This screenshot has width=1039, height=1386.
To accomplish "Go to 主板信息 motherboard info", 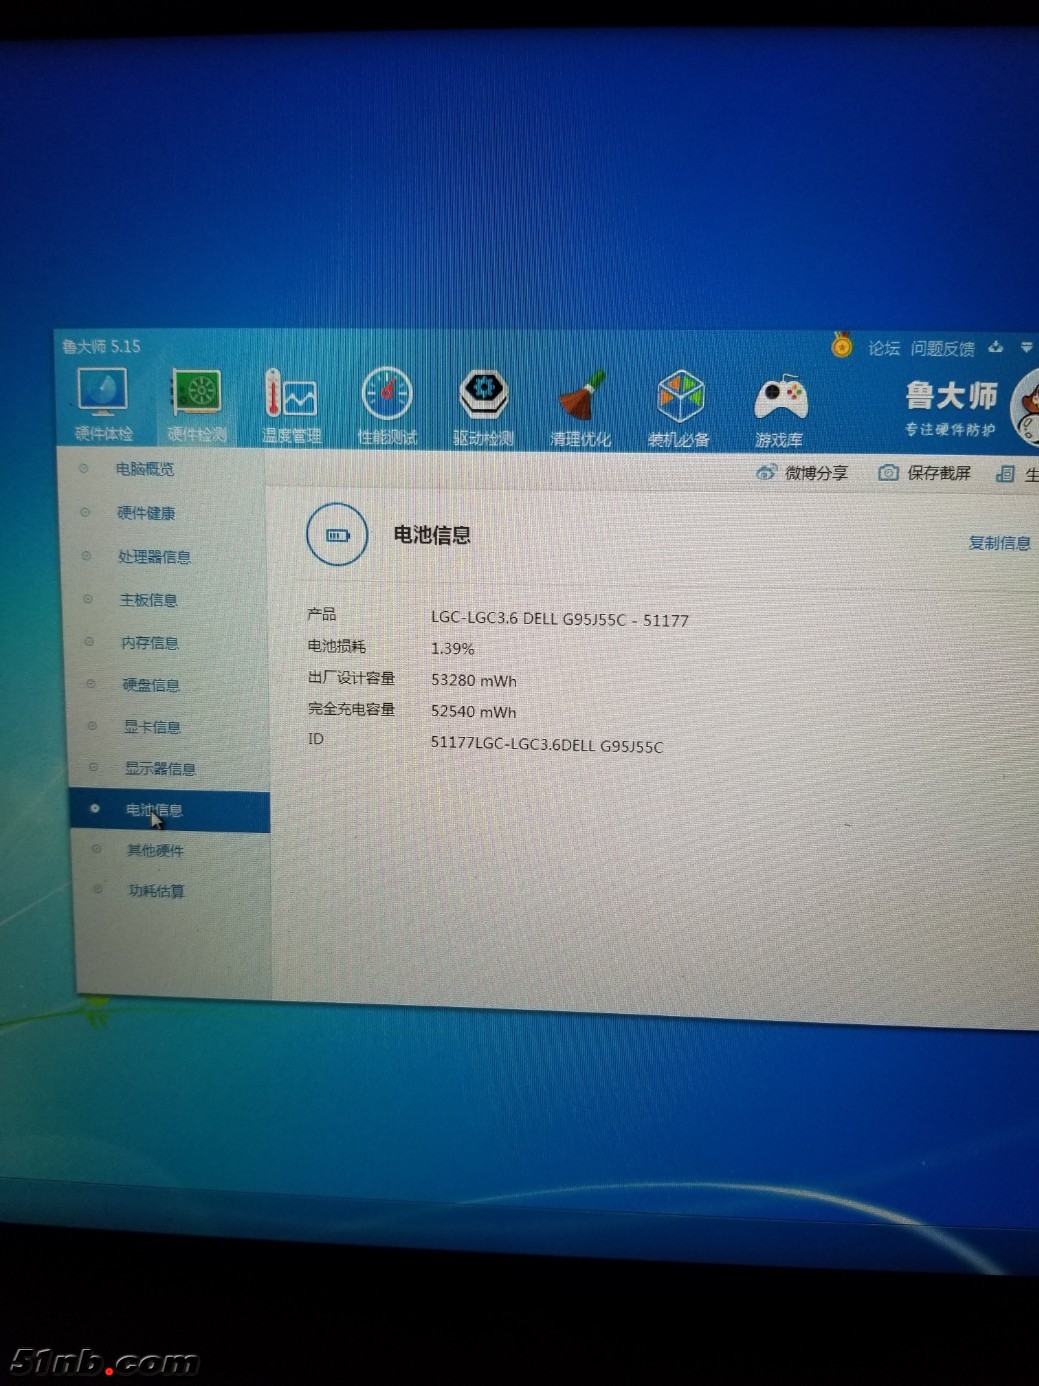I will tap(148, 600).
